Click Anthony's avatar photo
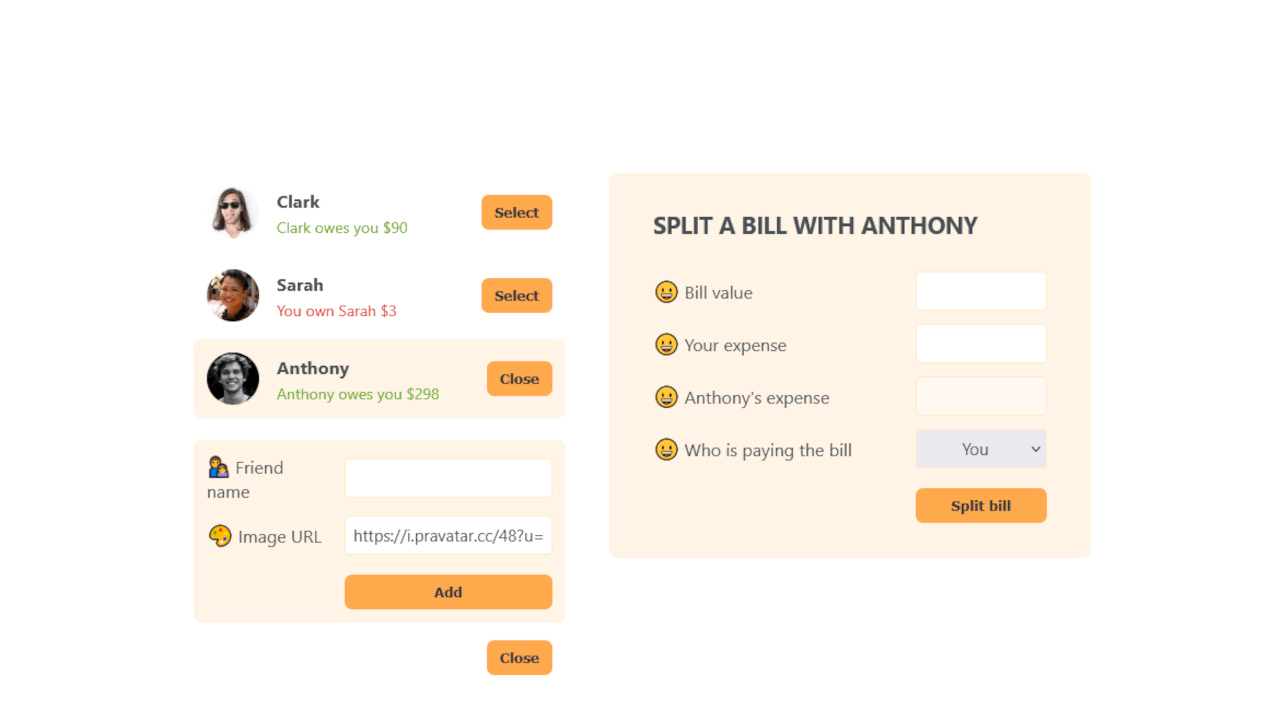The width and height of the screenshot is (1280, 720). tap(233, 378)
